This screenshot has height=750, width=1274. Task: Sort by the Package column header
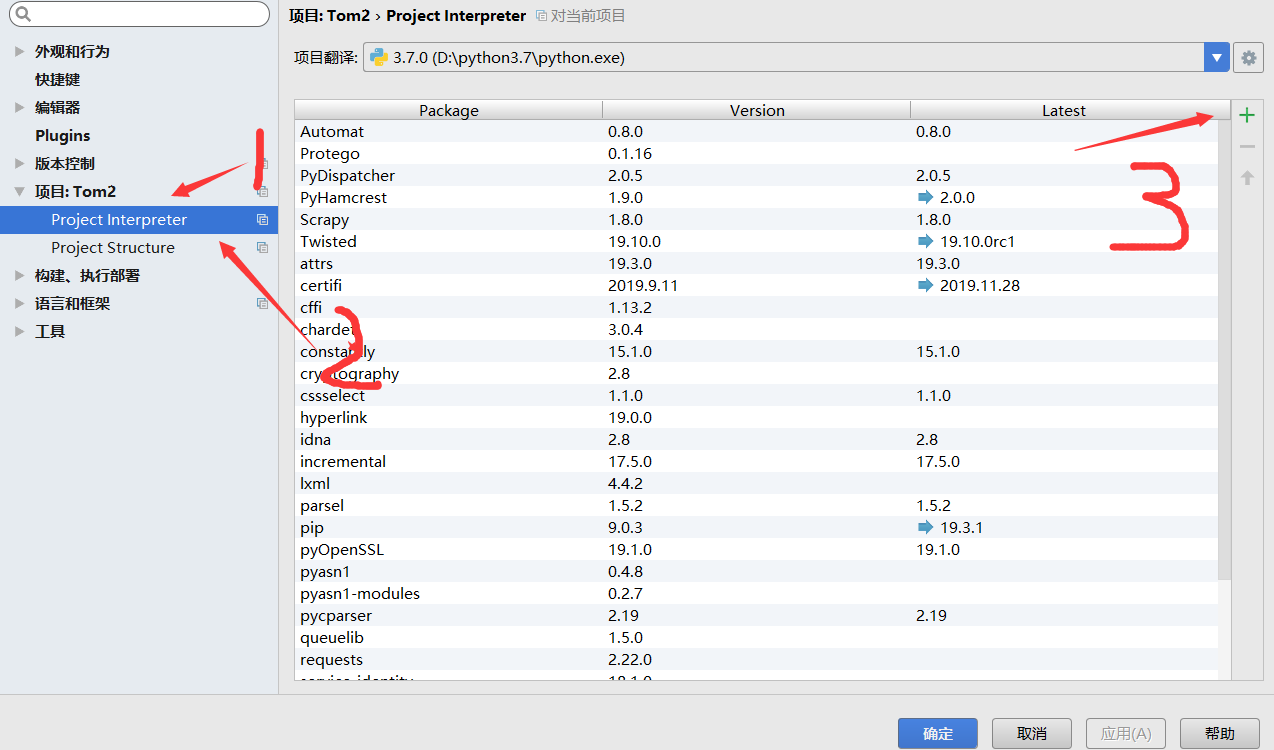449,110
